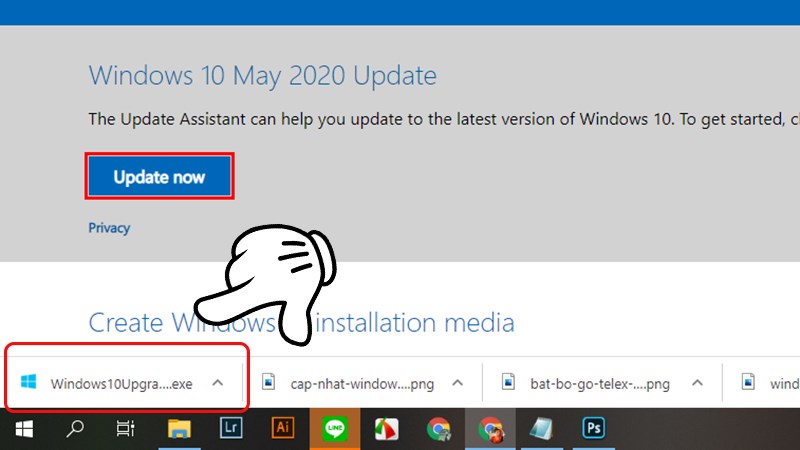The image size is (800, 450).
Task: Open the notepad-style app in the taskbar
Action: point(541,429)
